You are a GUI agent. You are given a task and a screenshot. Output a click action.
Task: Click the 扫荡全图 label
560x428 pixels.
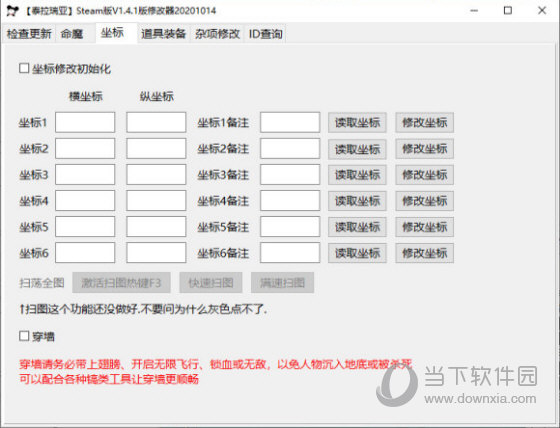[41, 283]
